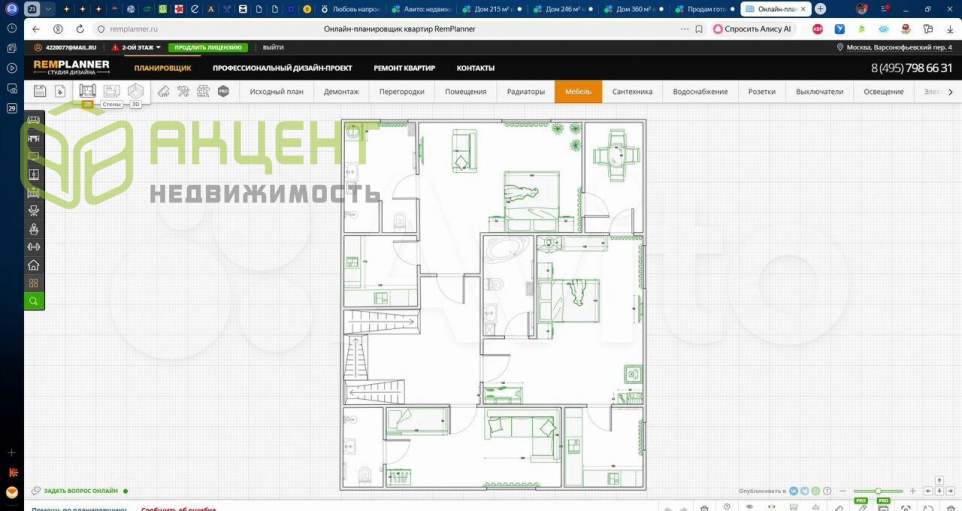The height and width of the screenshot is (511, 962).
Task: Click the green search icon in sidebar
Action: [34, 301]
